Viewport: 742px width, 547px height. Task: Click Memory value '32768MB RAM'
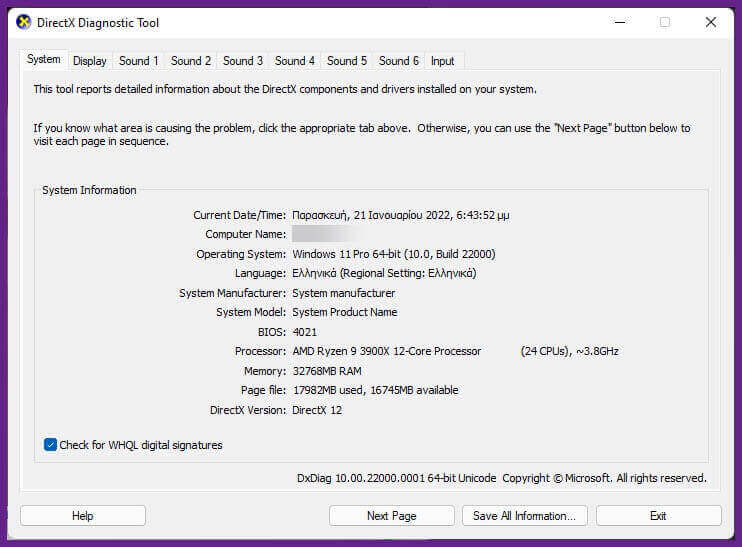click(x=327, y=371)
